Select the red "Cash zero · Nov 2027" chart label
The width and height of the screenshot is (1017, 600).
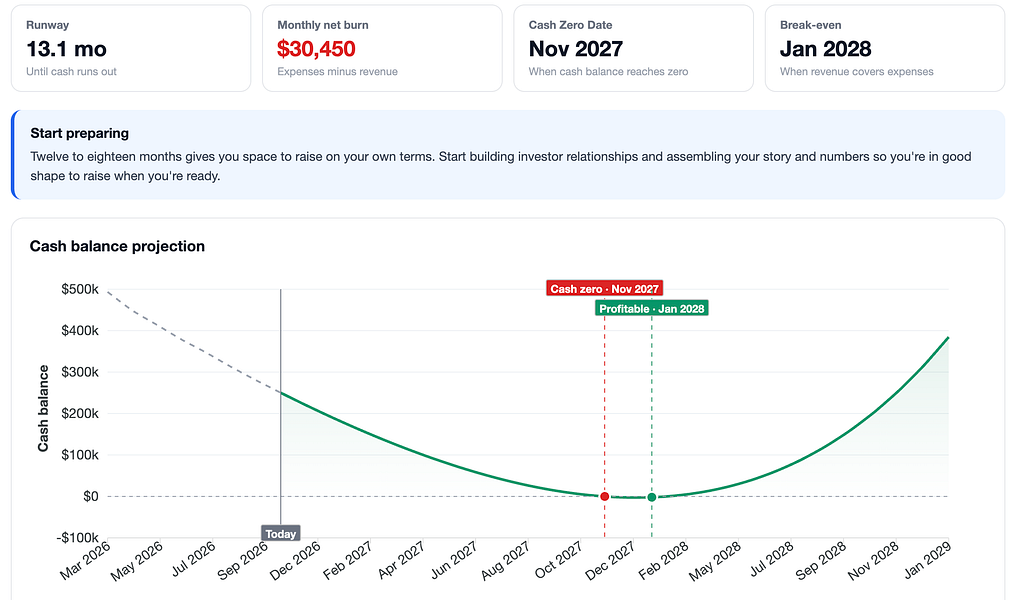pos(604,289)
